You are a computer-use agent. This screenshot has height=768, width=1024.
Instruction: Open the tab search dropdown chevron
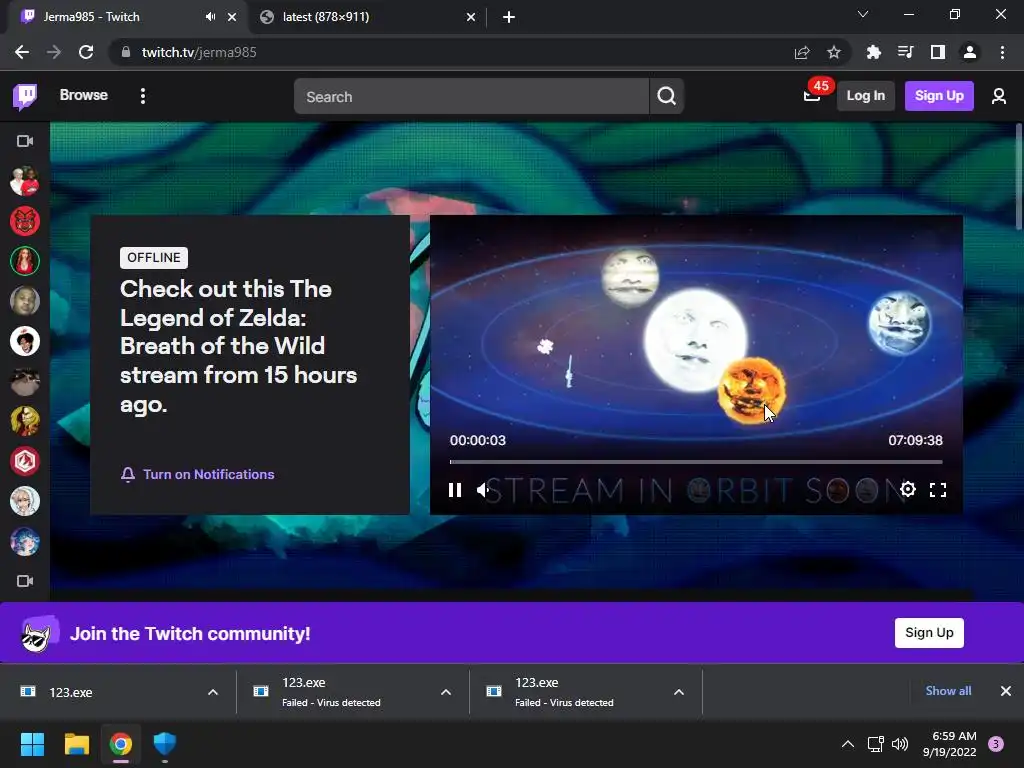coord(863,14)
